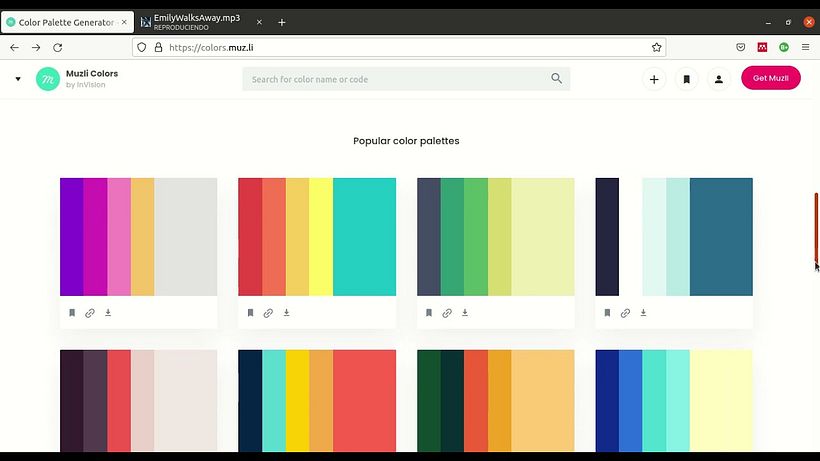Open the user account profile icon
The width and height of the screenshot is (820, 461).
tap(719, 79)
